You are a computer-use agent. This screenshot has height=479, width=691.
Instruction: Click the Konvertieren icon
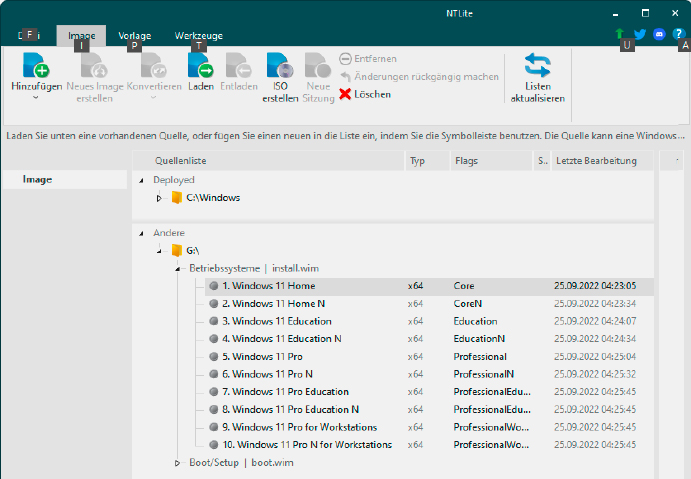pos(154,65)
